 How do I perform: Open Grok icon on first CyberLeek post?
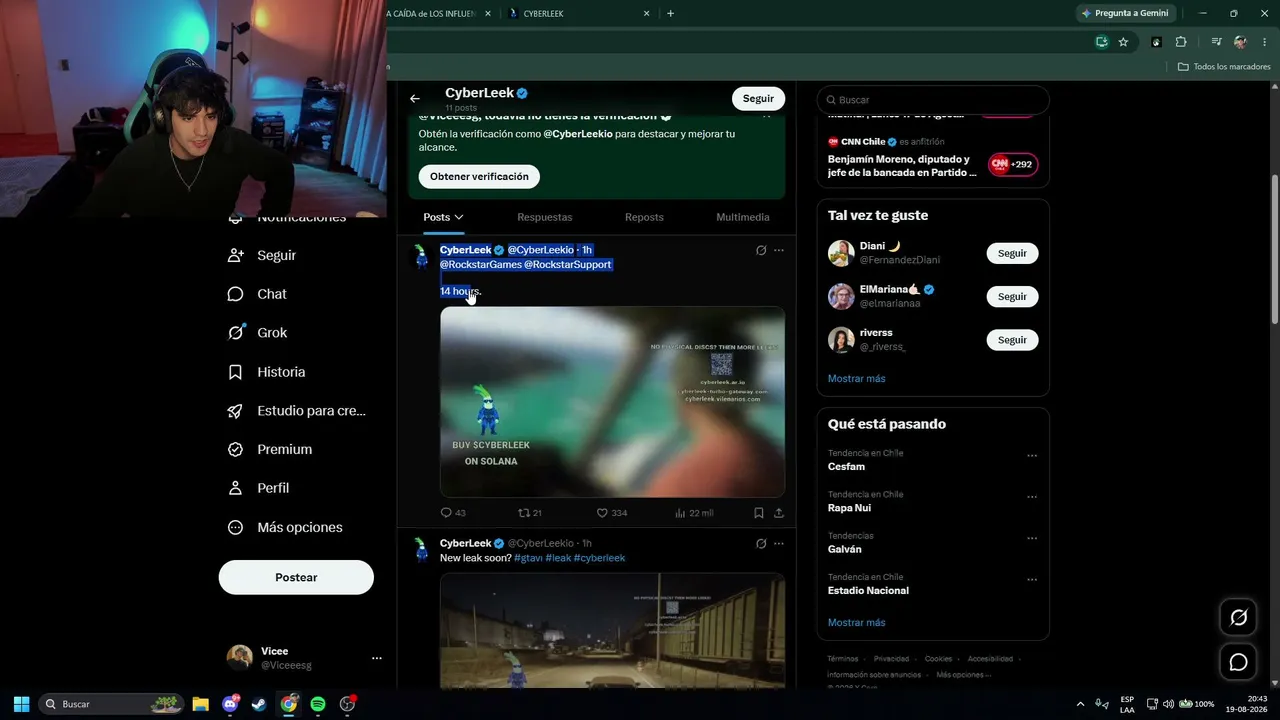coord(761,250)
